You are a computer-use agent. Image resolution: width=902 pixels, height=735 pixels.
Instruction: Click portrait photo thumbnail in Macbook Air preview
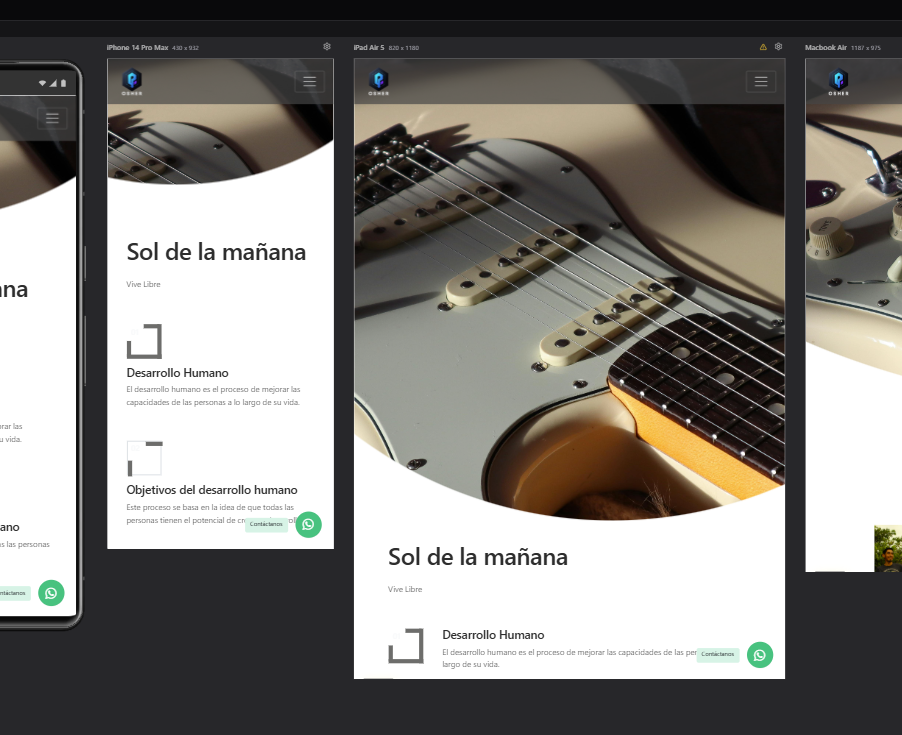click(888, 549)
